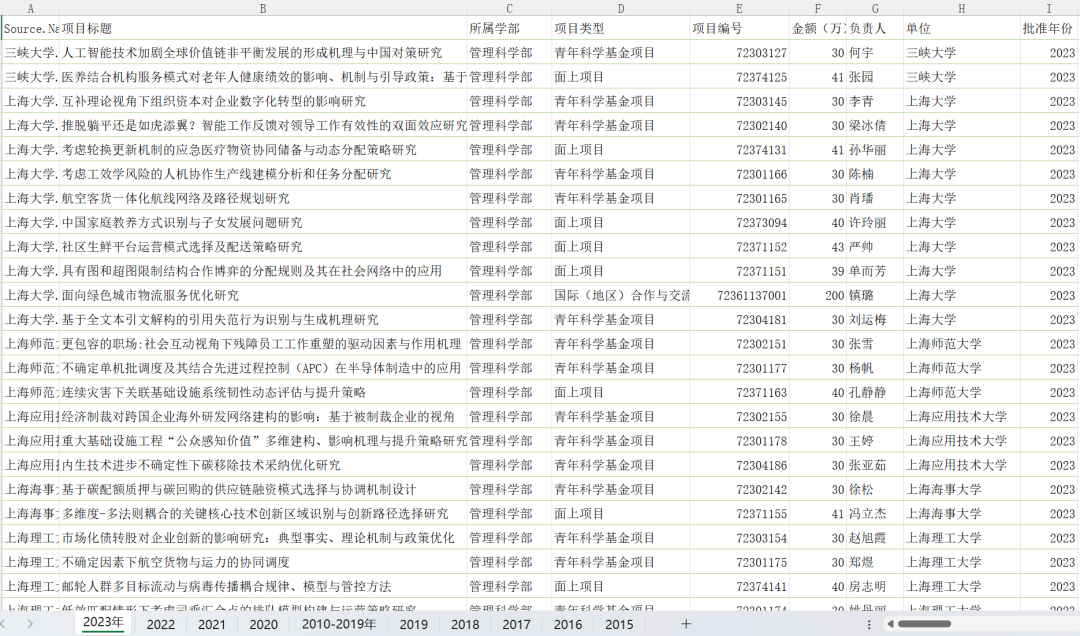Select the cell with name 房志明
1080x636 pixels.
[875, 586]
